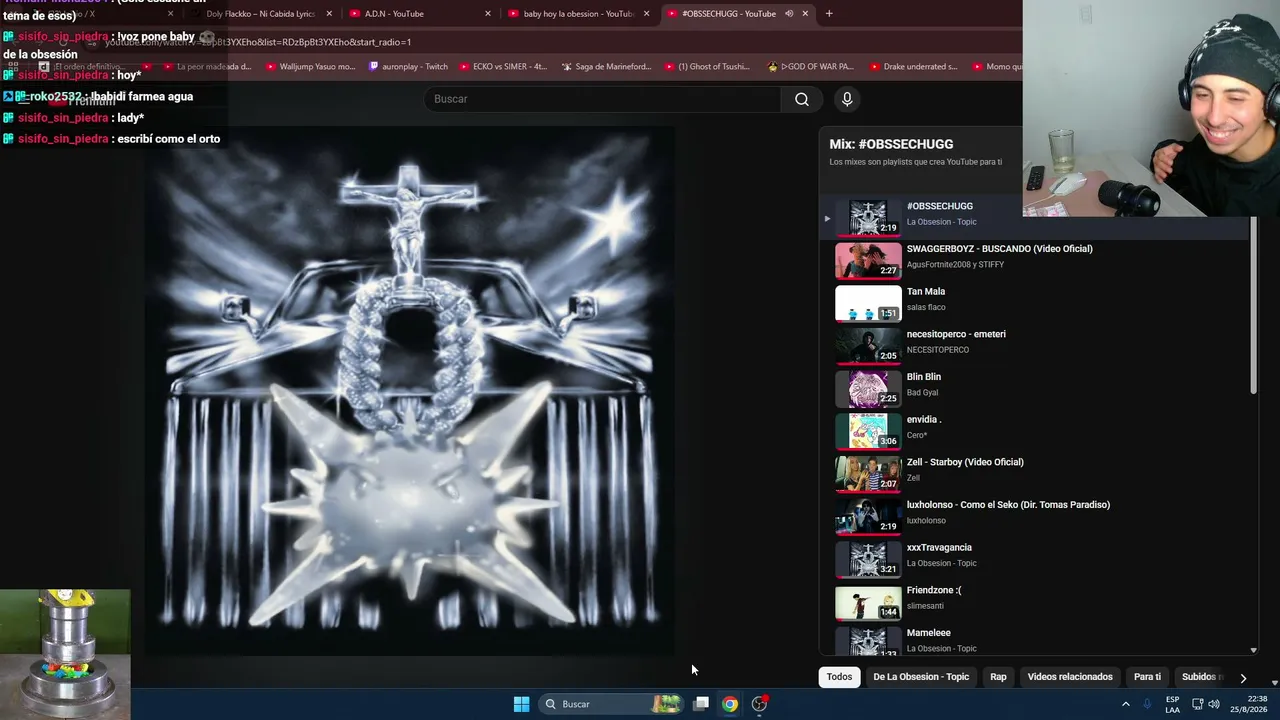
Task: Close the A.D.N - YouTube tab
Action: coord(488,14)
